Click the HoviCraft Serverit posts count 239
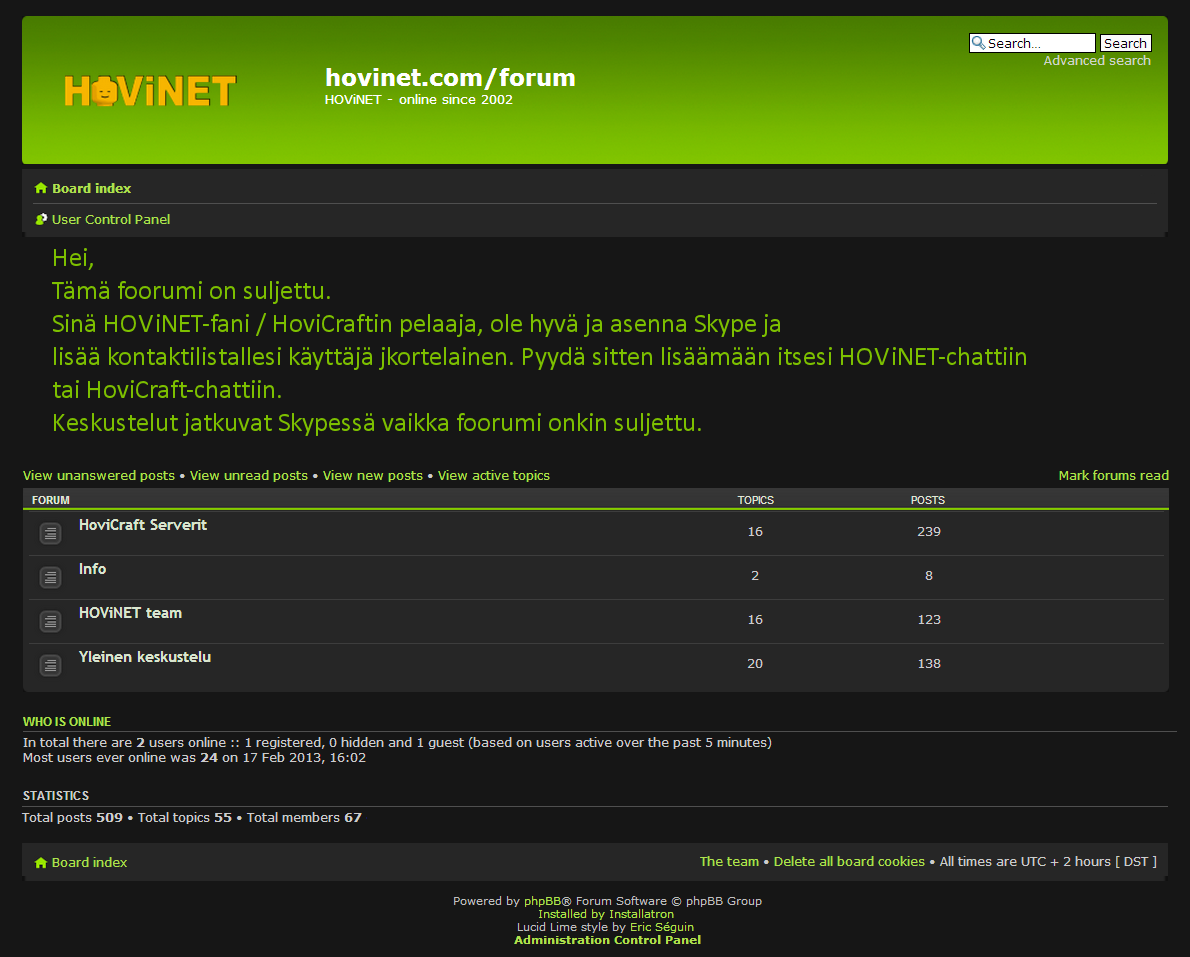 point(929,532)
